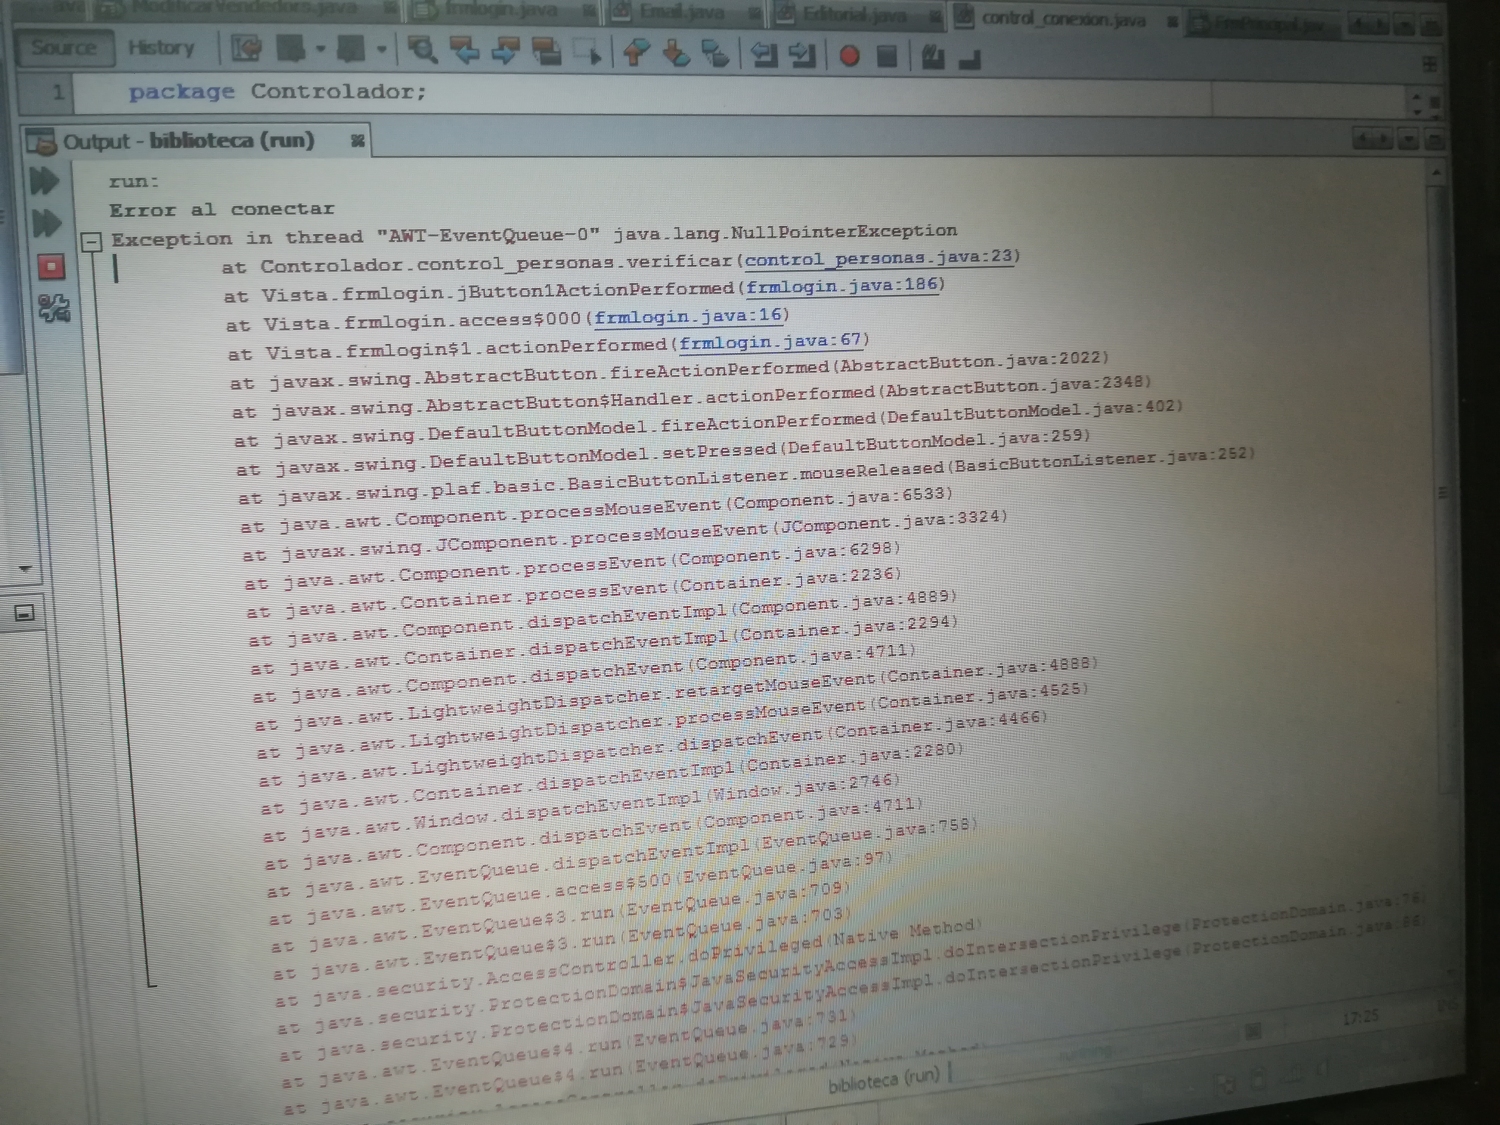
Task: Open control_personas.java:23 stack trace link
Action: [878, 258]
